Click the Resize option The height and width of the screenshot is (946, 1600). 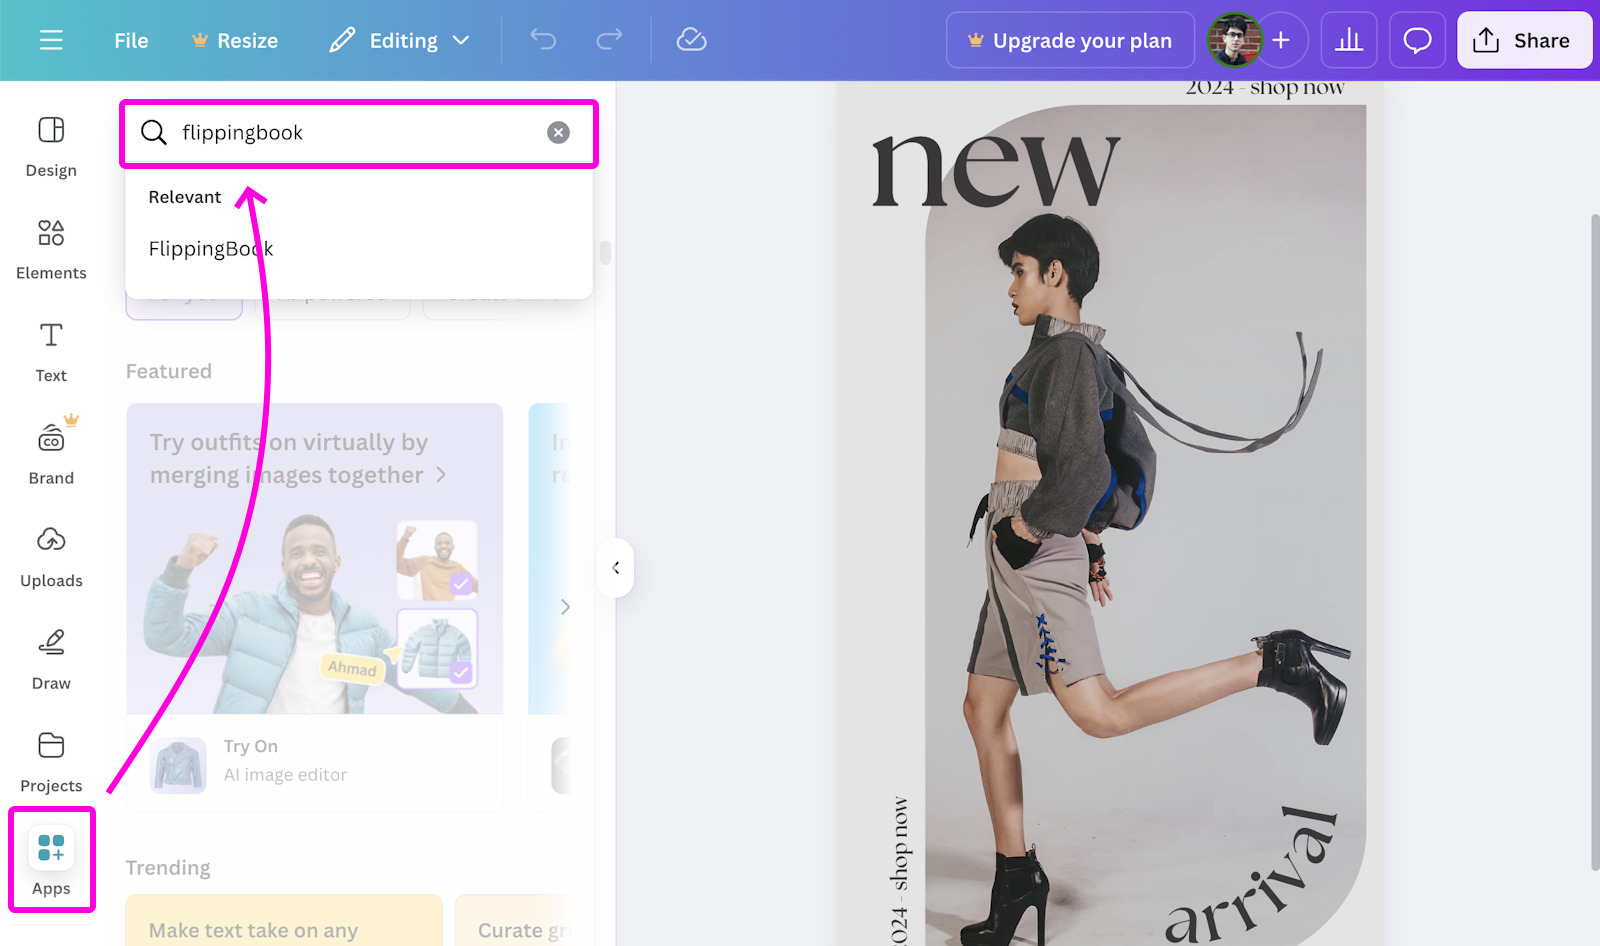coord(235,40)
